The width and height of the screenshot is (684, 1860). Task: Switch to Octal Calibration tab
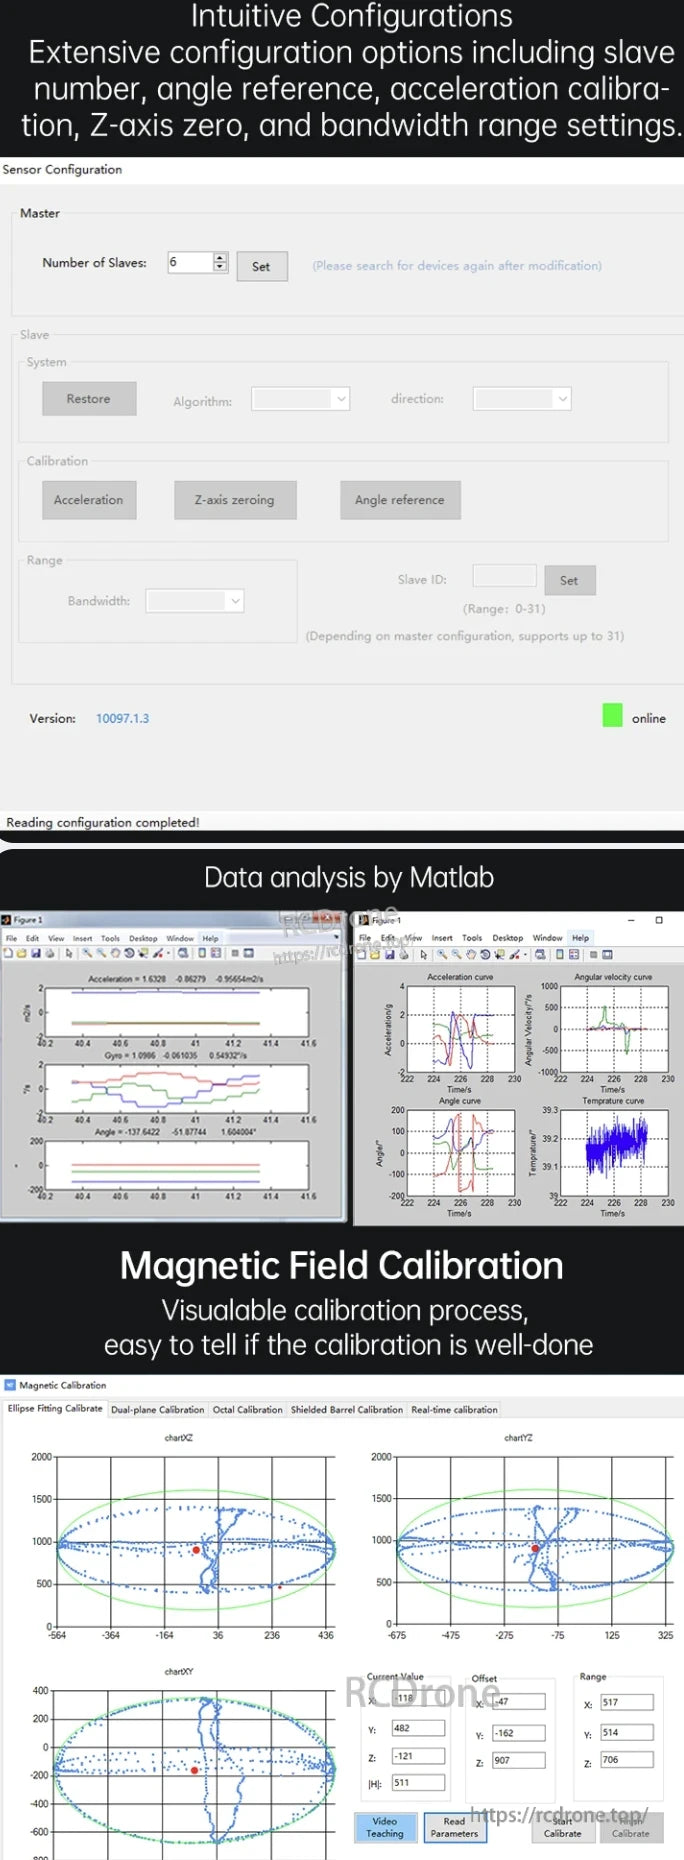click(x=247, y=1409)
